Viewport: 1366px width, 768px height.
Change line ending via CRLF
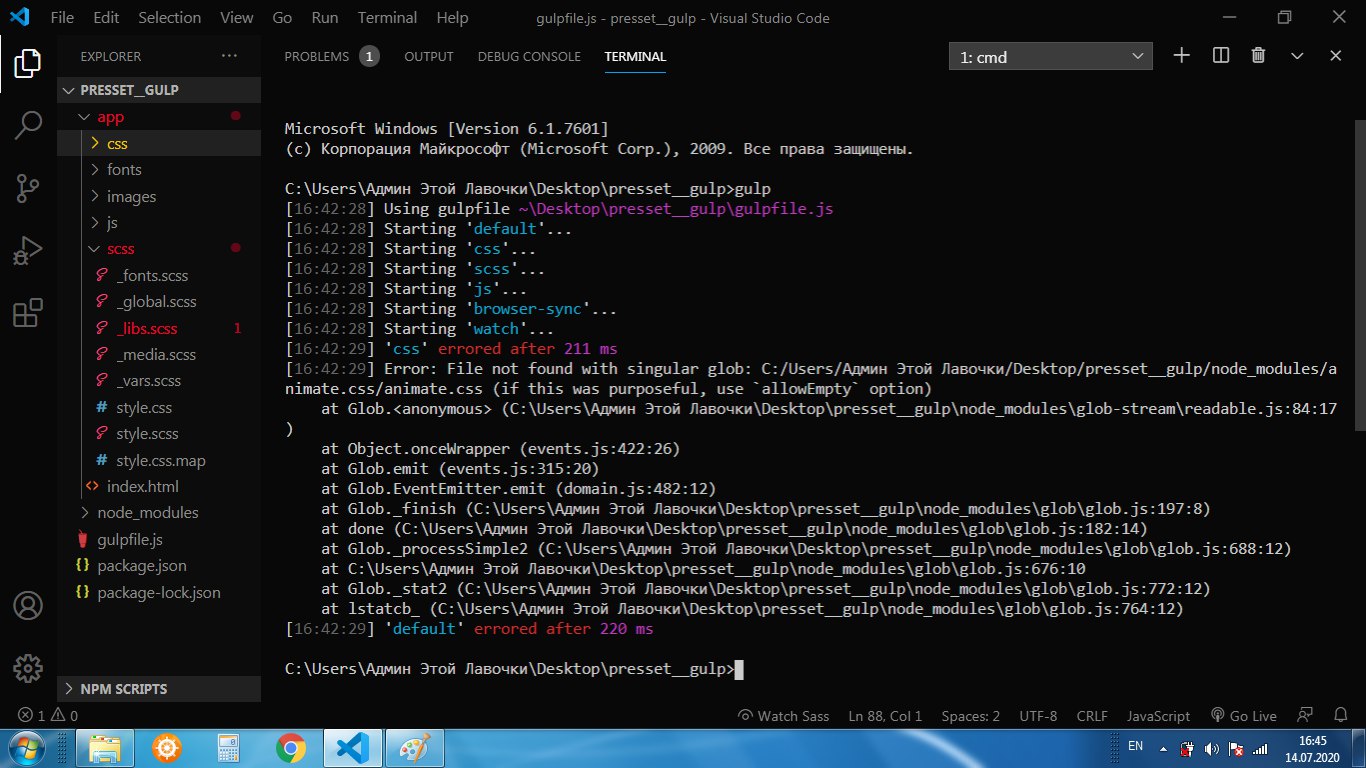(x=1092, y=716)
